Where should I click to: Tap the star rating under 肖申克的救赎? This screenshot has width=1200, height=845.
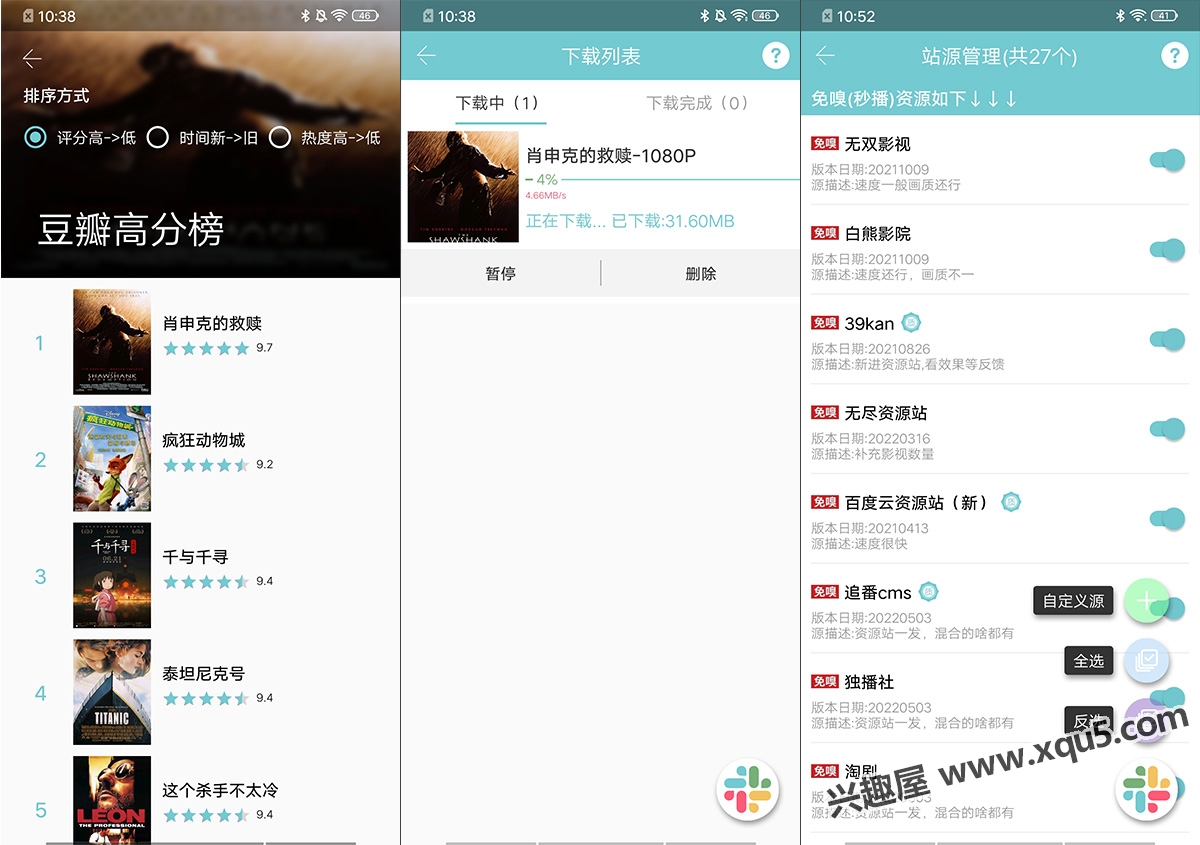tap(206, 348)
